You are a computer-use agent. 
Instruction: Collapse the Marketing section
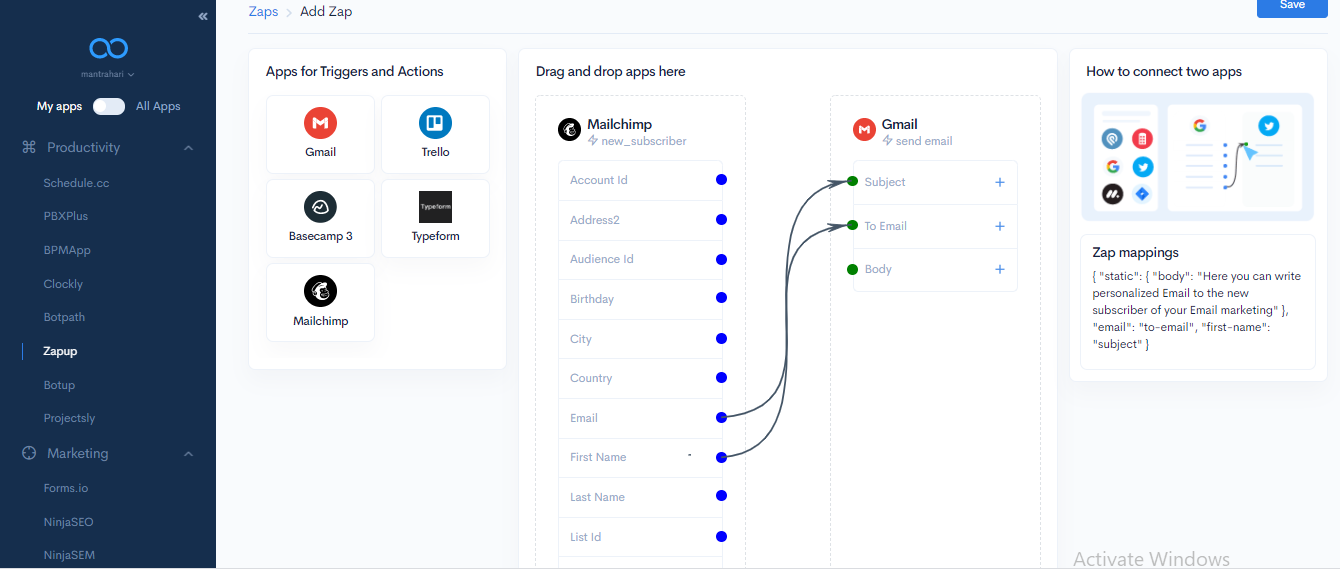(188, 454)
